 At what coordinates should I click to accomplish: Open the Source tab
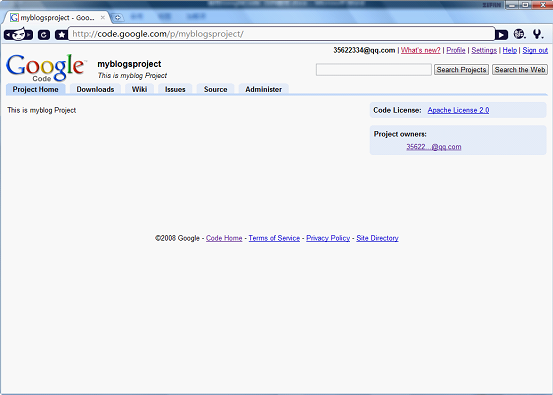point(215,89)
